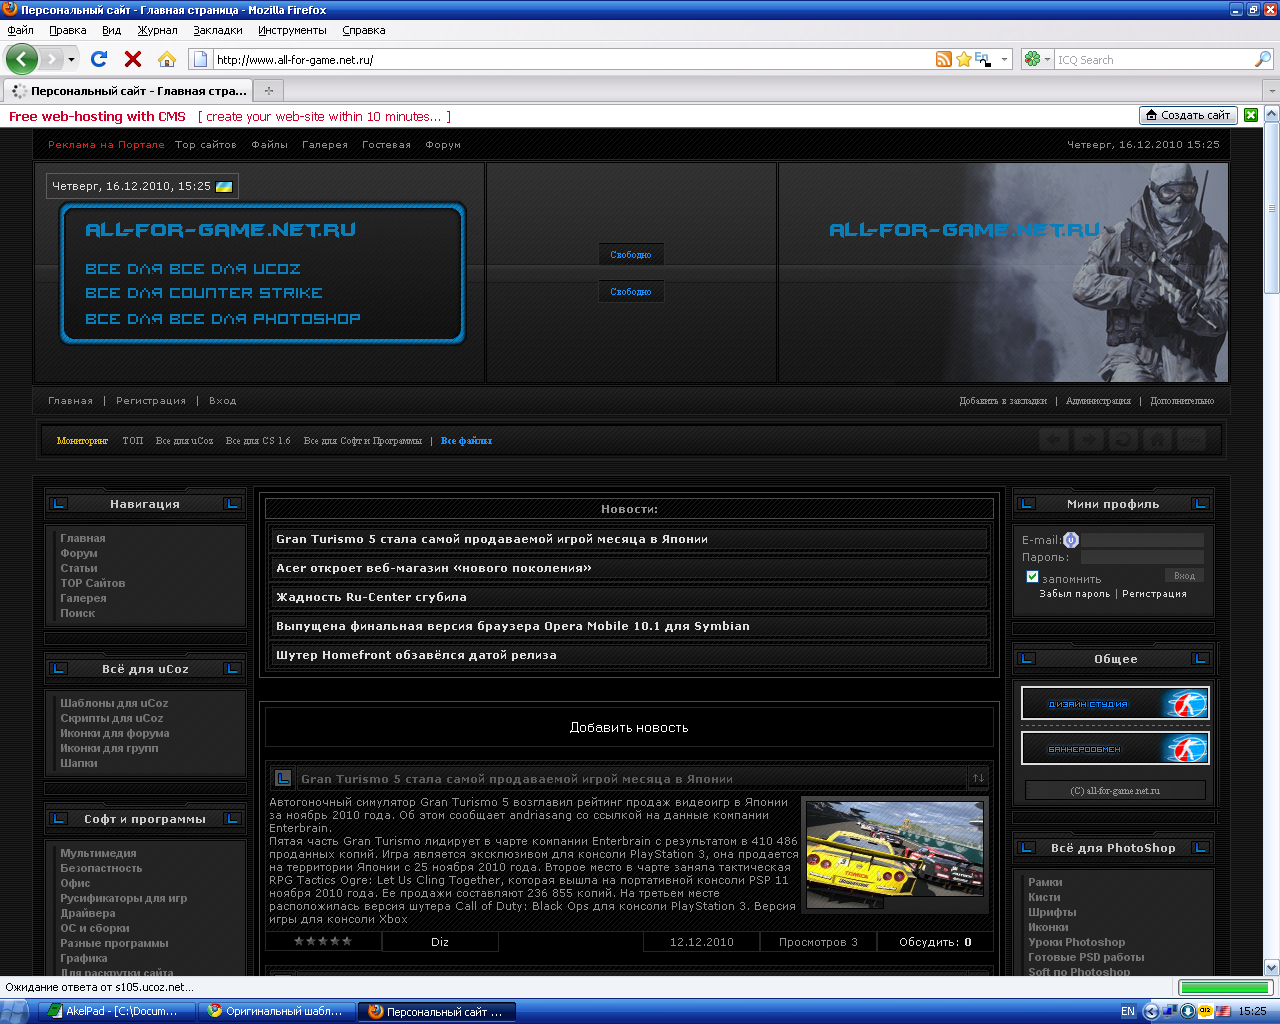
Task: Open Firefox home page via house icon
Action: click(167, 59)
